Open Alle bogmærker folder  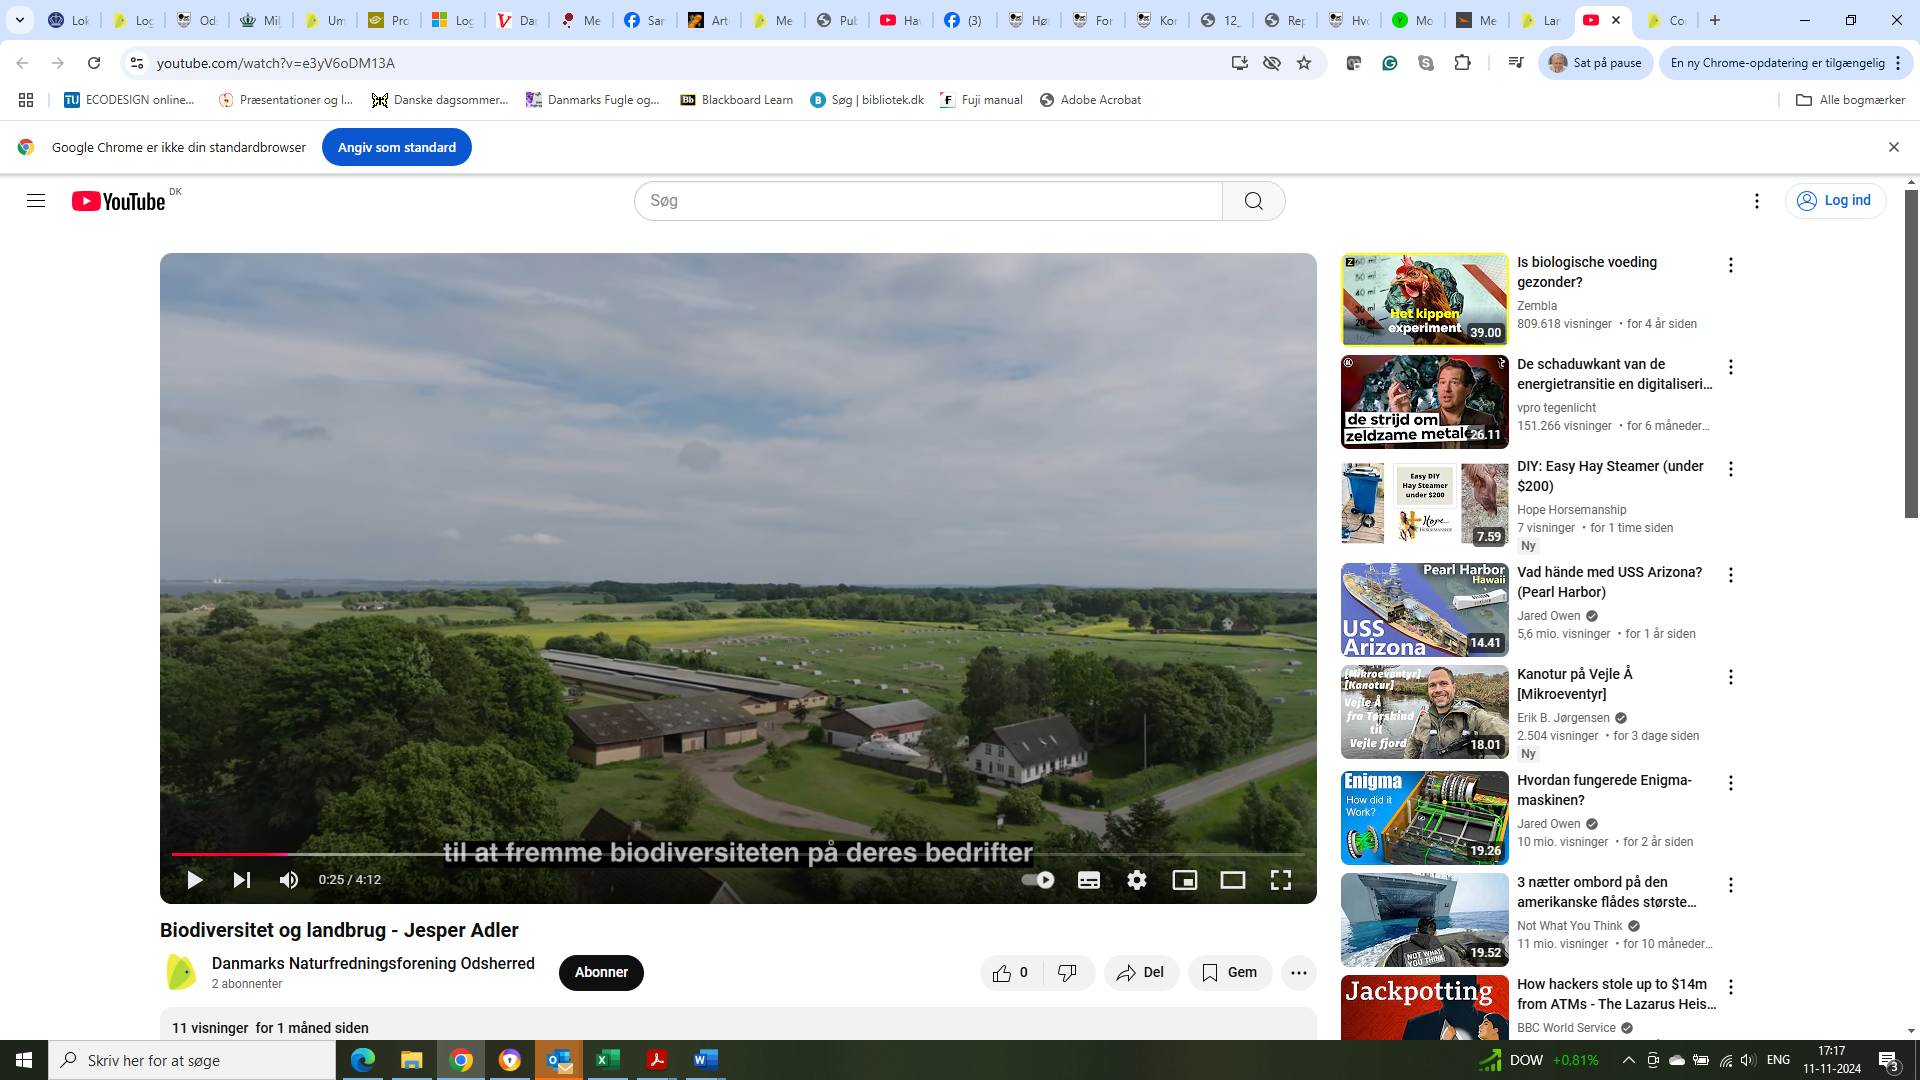pos(1851,100)
